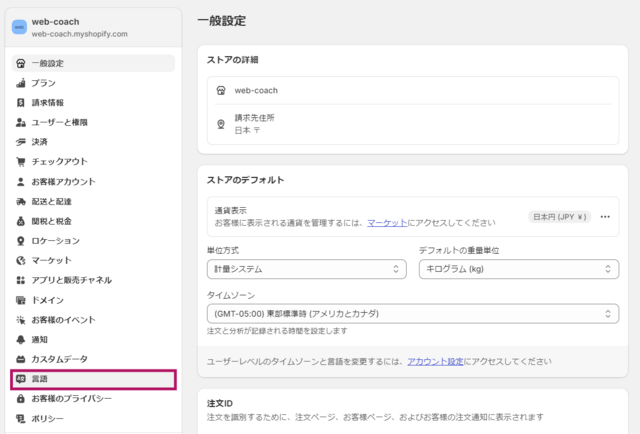Screen dimensions: 640x434
Task: Open アプリと販売チャネル settings
Action: pos(93,280)
